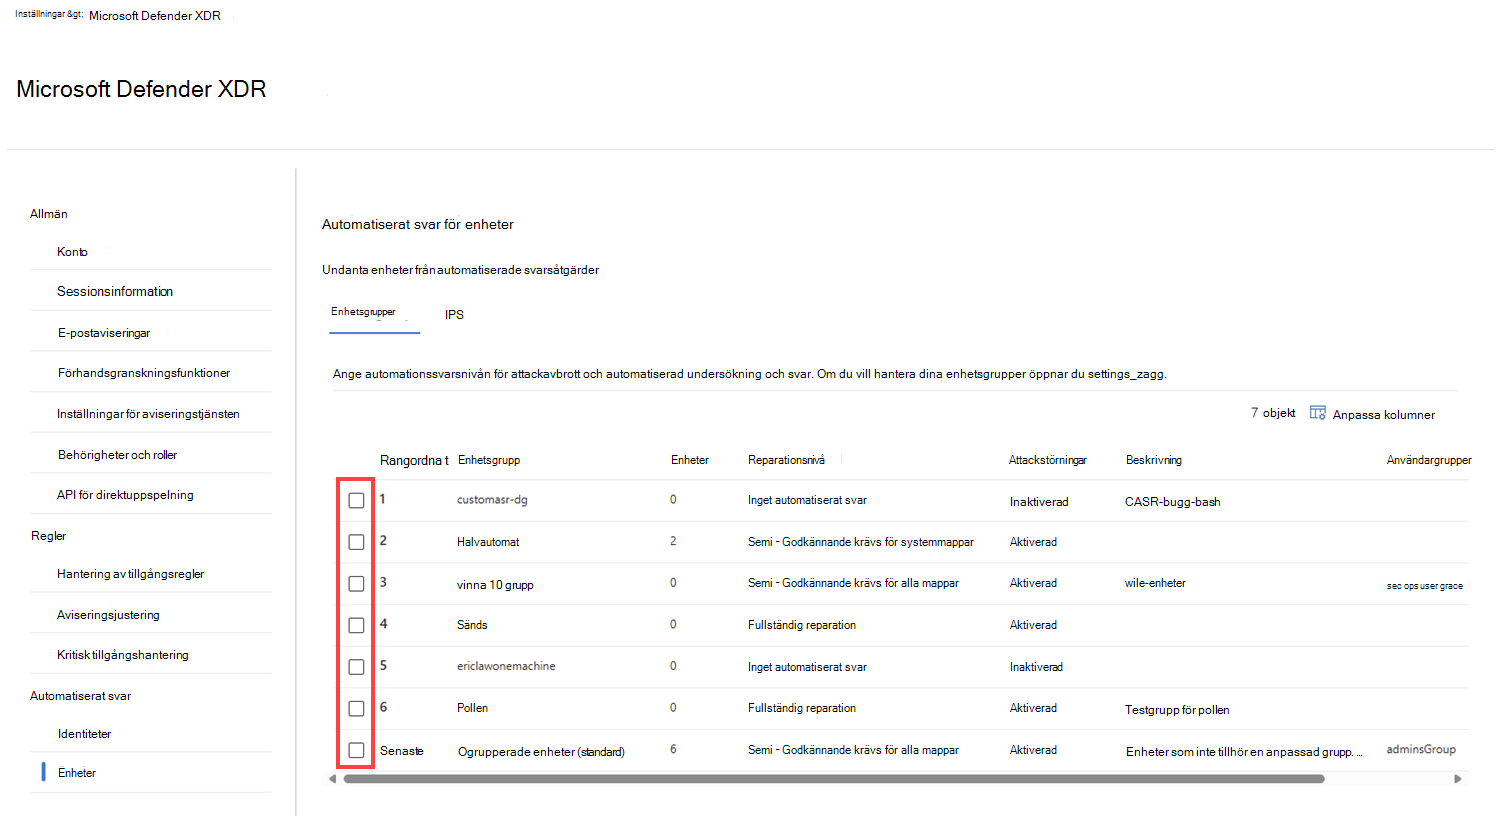Click the Attackstörningar column header
The image size is (1501, 820).
coord(1048,460)
